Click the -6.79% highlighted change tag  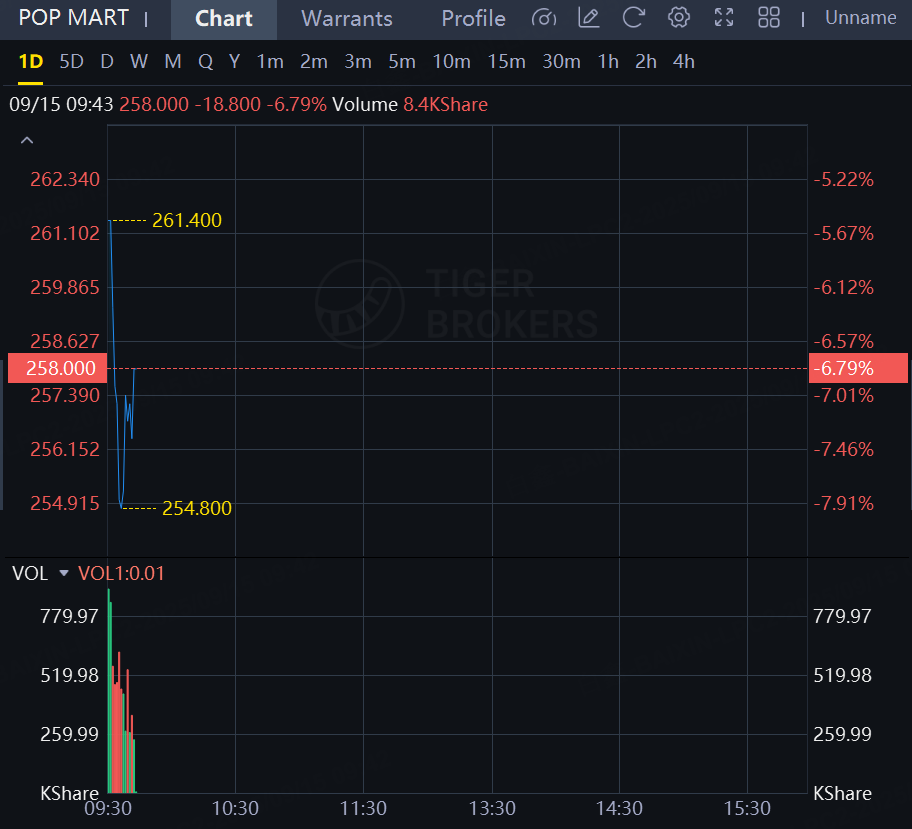[858, 368]
